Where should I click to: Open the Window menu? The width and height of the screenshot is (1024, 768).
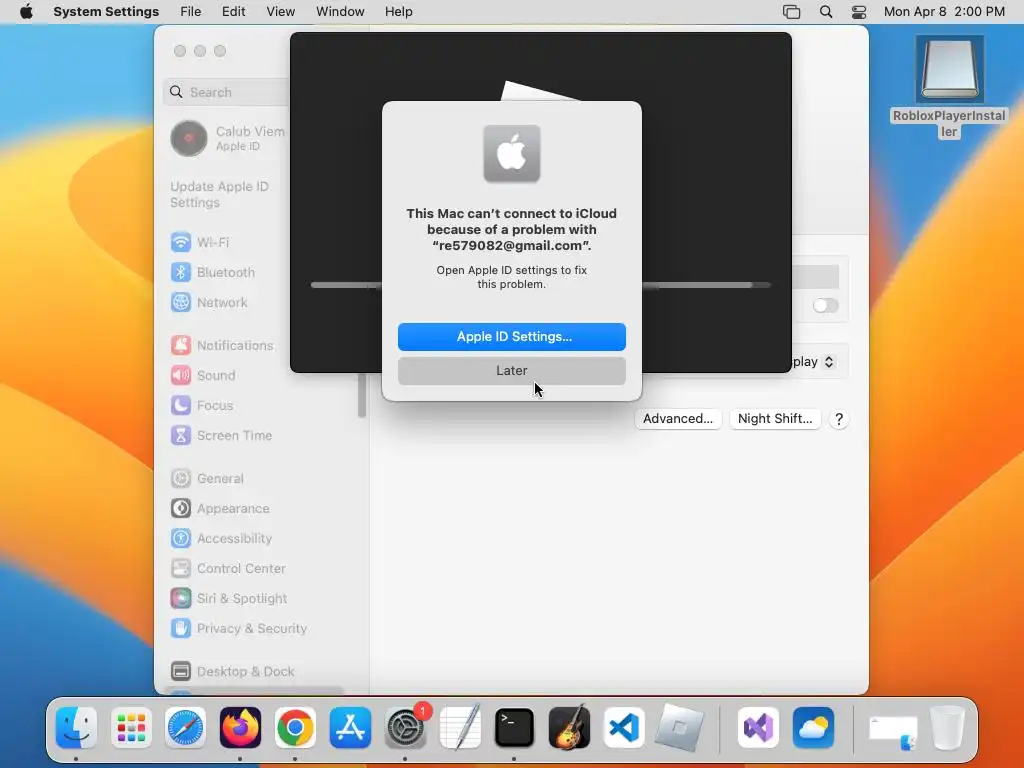[x=340, y=12]
